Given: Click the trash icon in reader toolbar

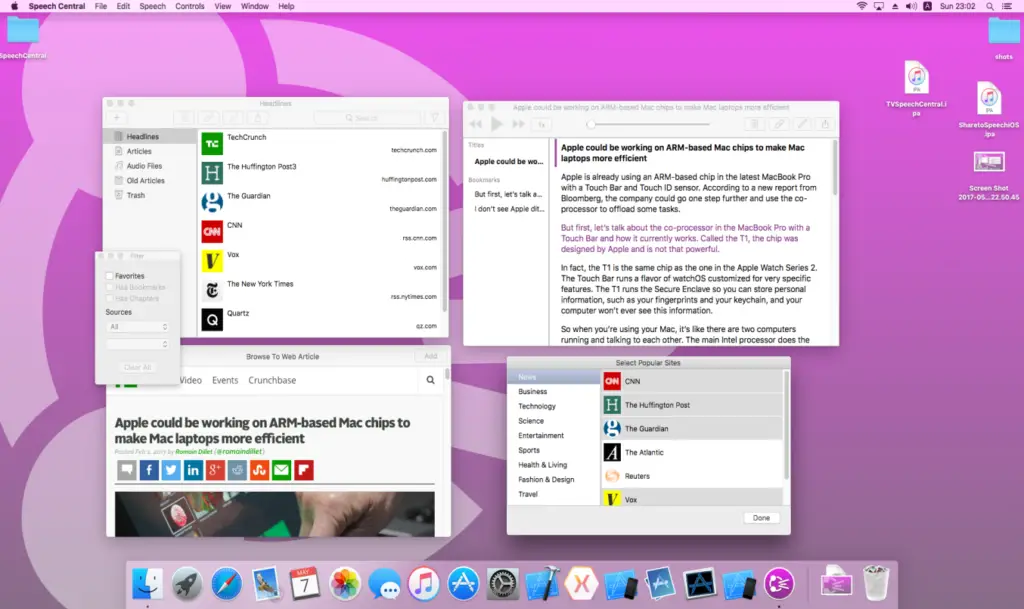Looking at the screenshot, I should coord(754,124).
